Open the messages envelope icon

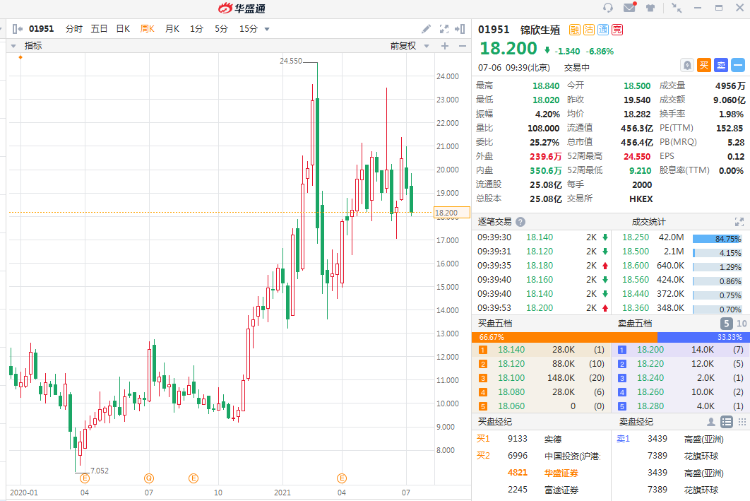630,7
